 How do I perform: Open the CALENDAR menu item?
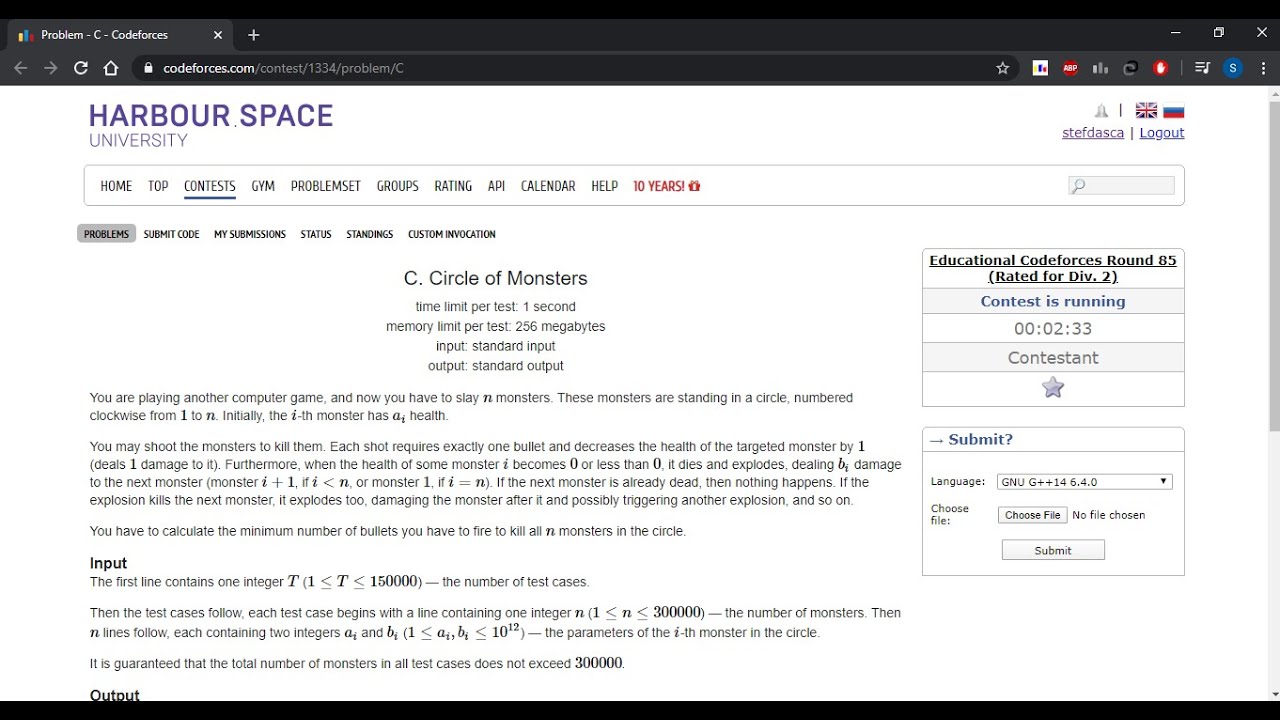[x=548, y=186]
